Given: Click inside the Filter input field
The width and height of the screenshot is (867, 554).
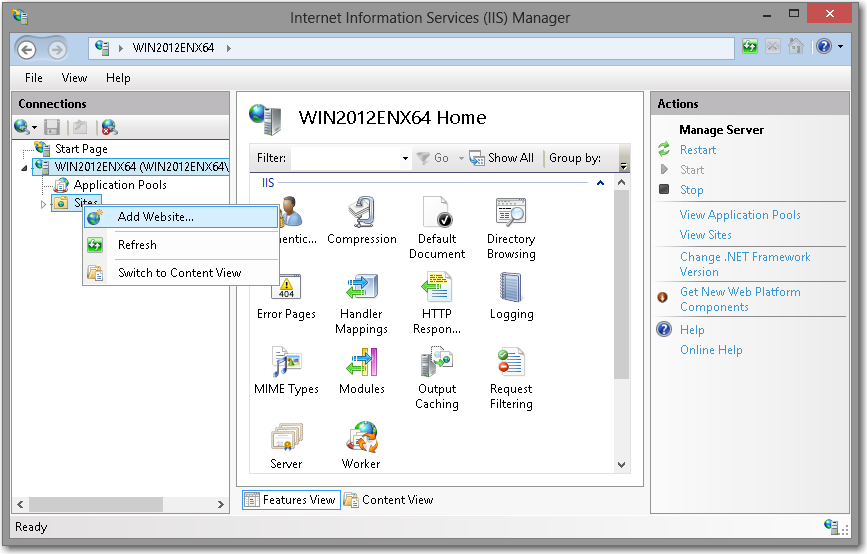Looking at the screenshot, I should [x=345, y=158].
